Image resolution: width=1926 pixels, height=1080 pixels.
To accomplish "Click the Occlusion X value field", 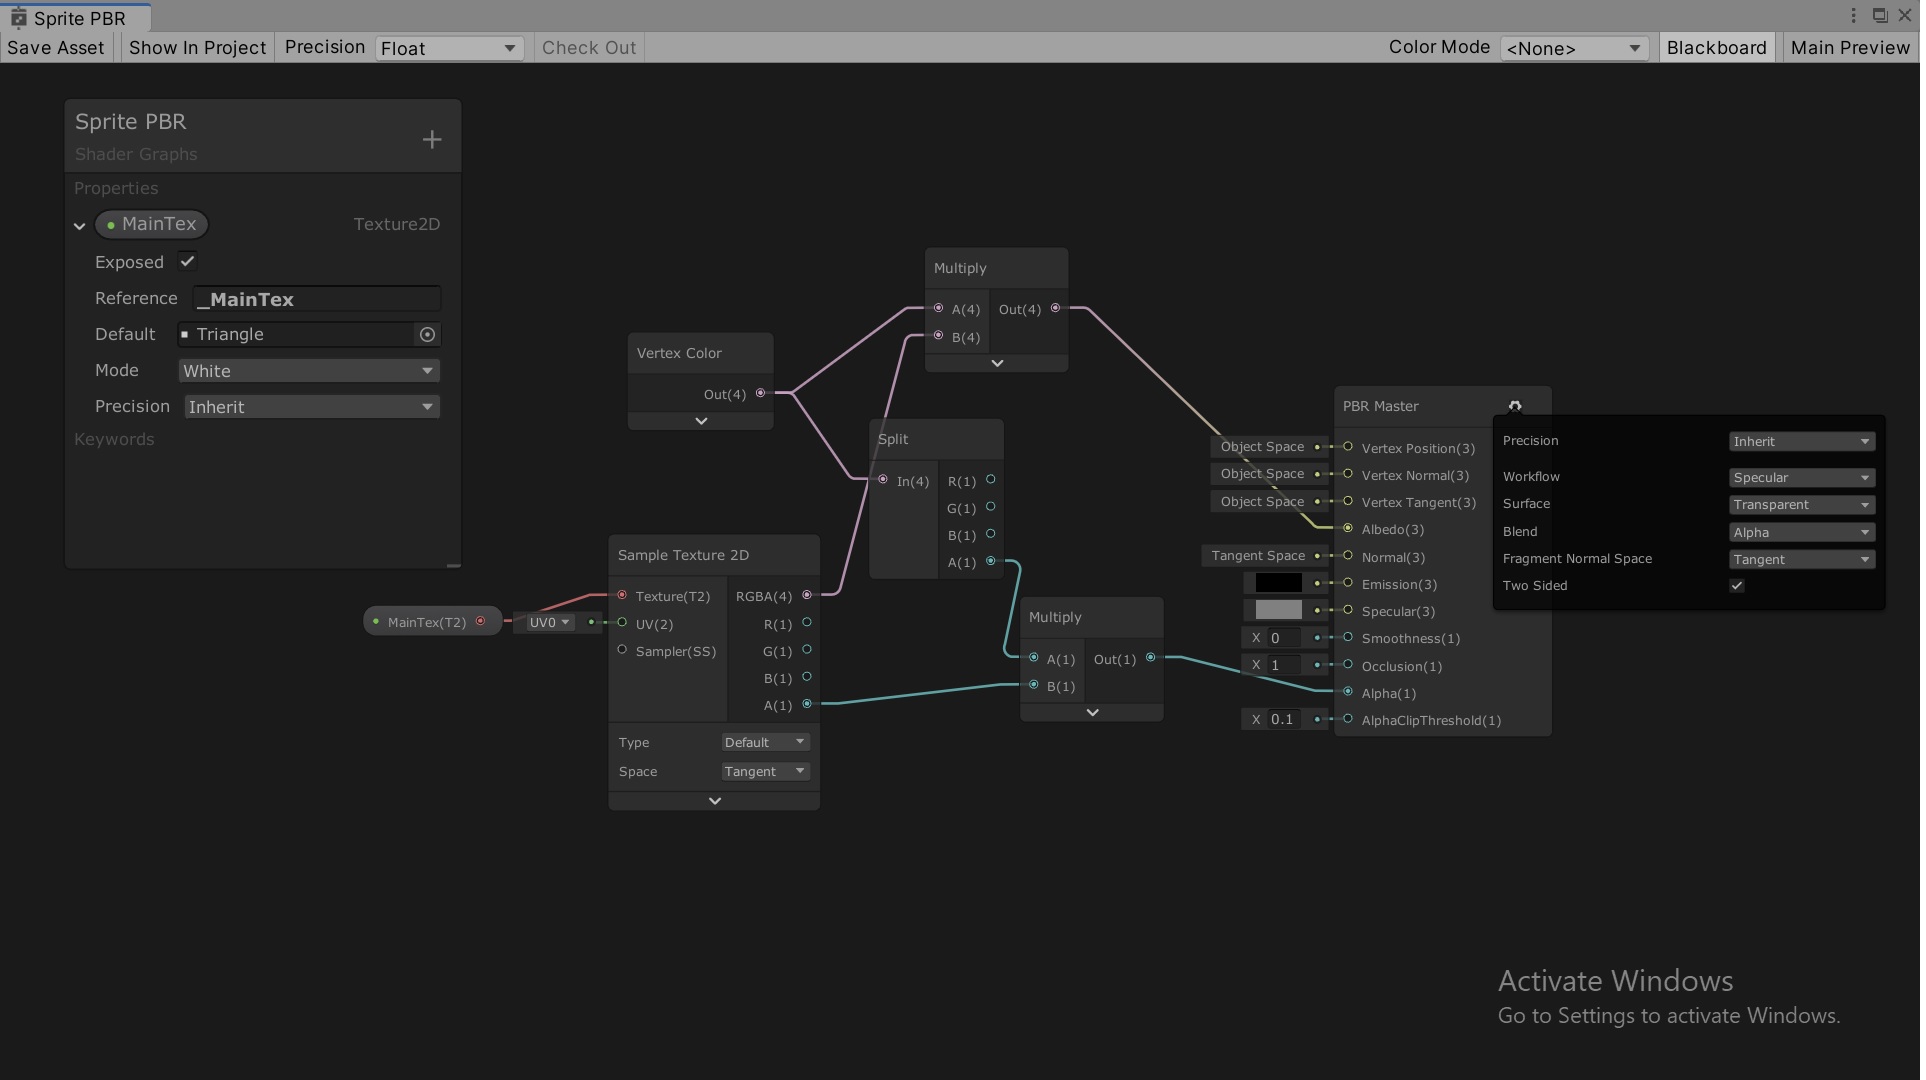I will (x=1285, y=665).
